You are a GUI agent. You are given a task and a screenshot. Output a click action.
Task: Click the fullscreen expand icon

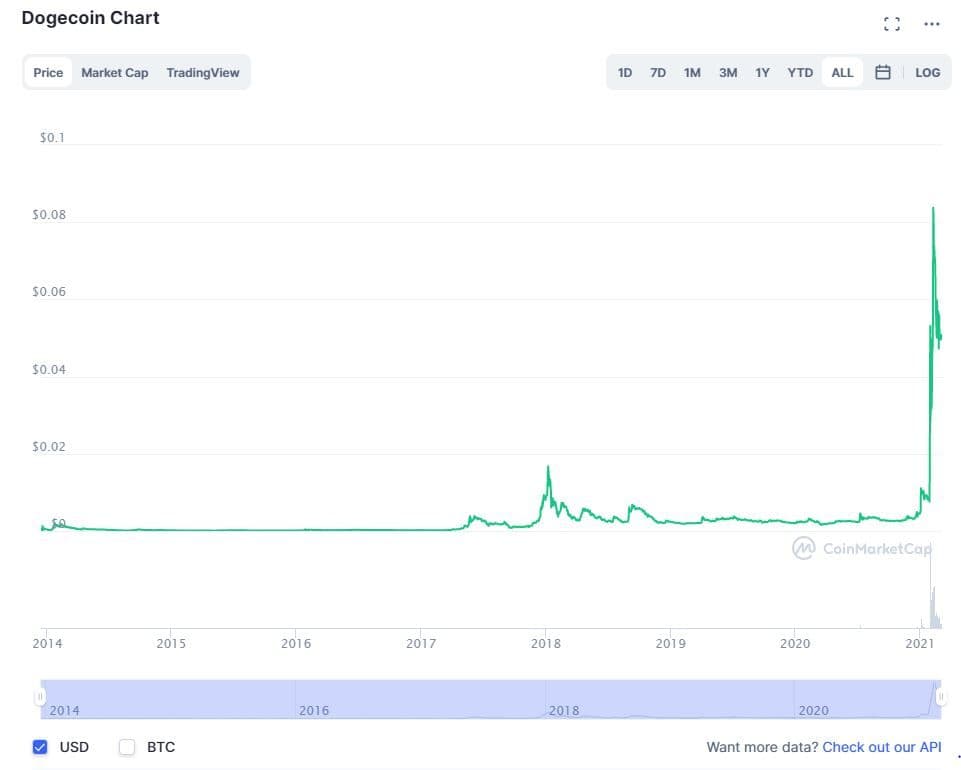(892, 24)
